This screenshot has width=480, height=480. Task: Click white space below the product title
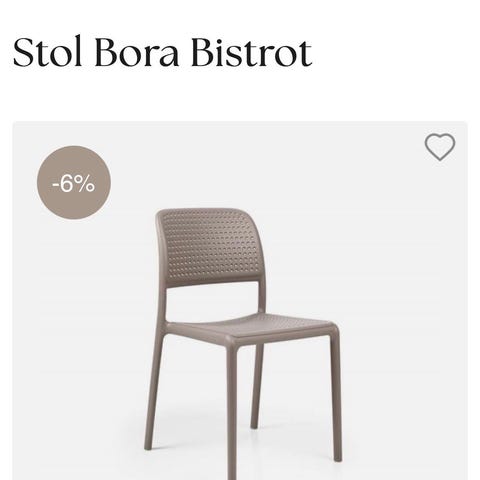click(240, 95)
